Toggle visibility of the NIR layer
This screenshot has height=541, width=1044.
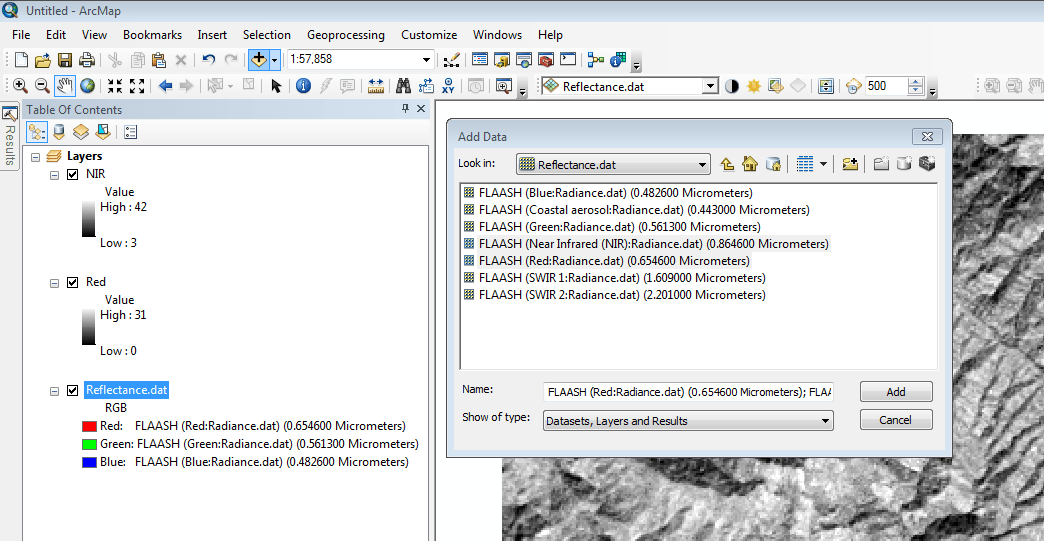[73, 174]
